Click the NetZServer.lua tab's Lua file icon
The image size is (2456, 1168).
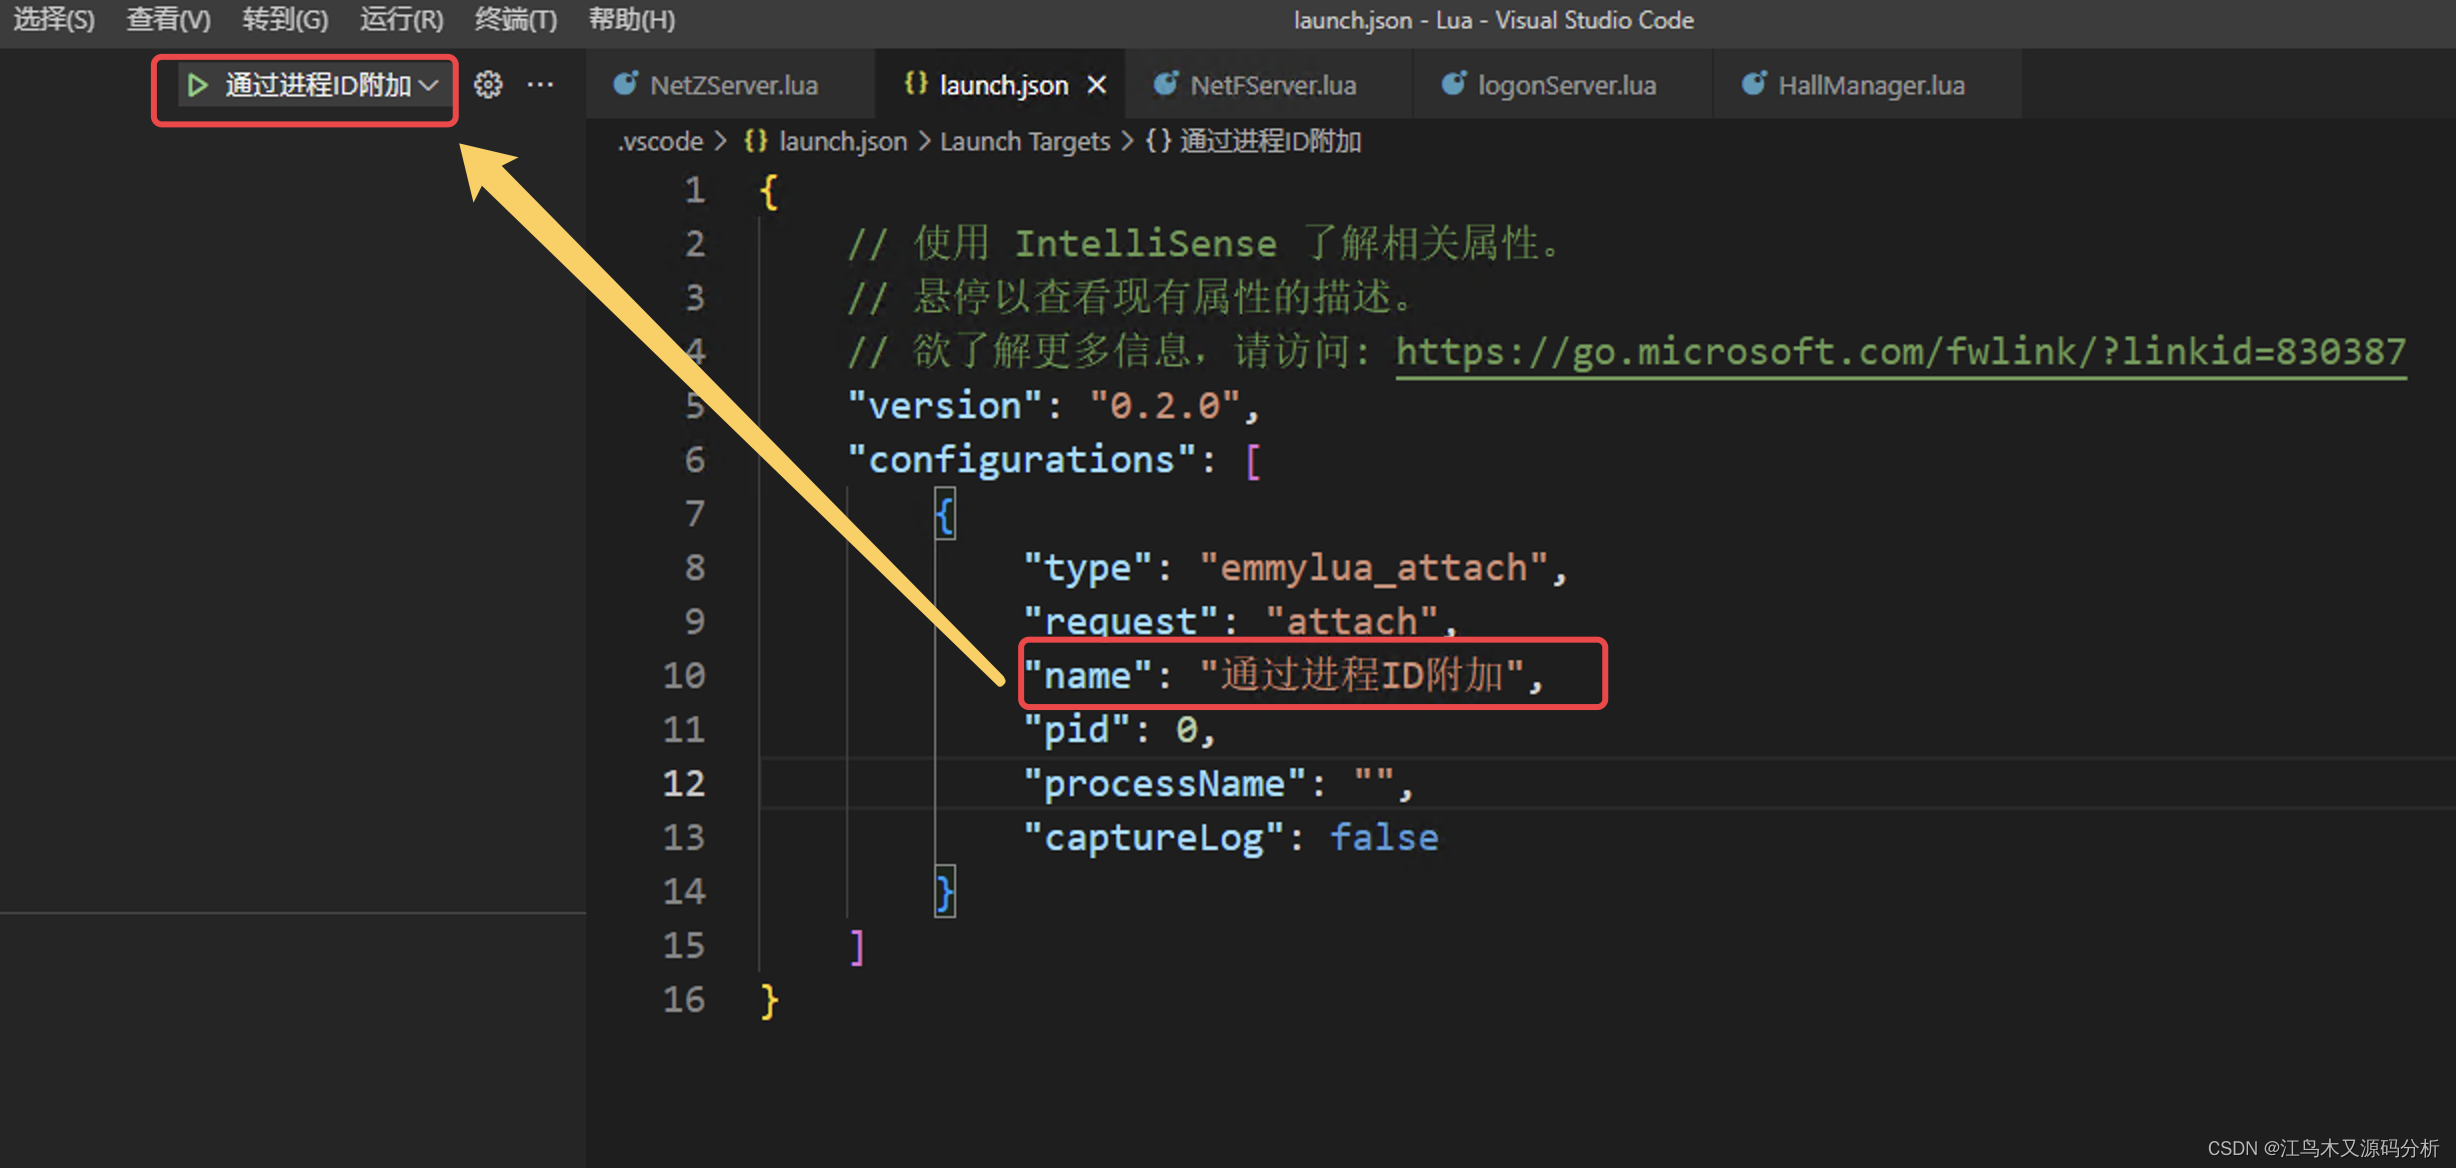click(x=626, y=84)
